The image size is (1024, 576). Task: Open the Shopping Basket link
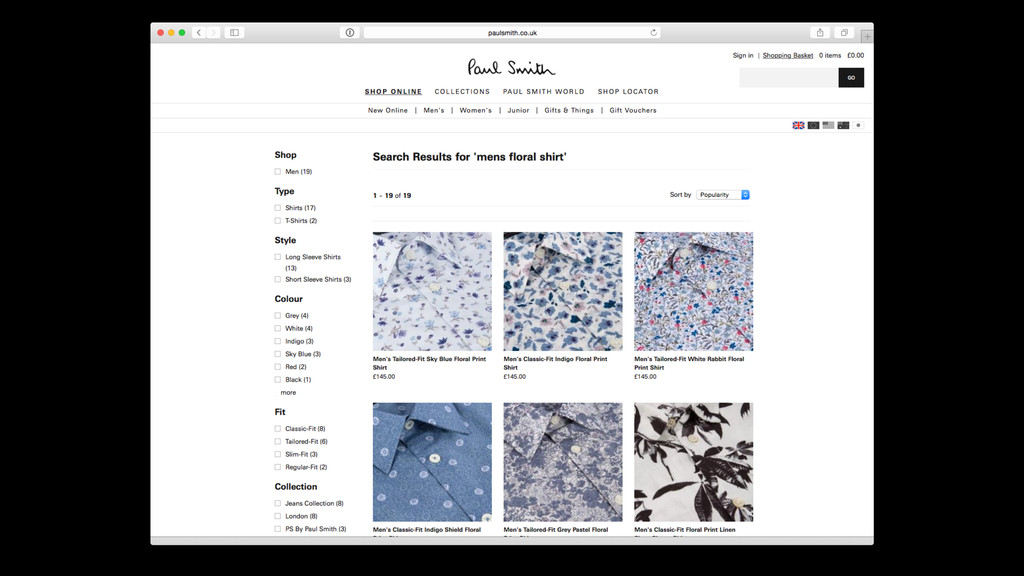788,56
